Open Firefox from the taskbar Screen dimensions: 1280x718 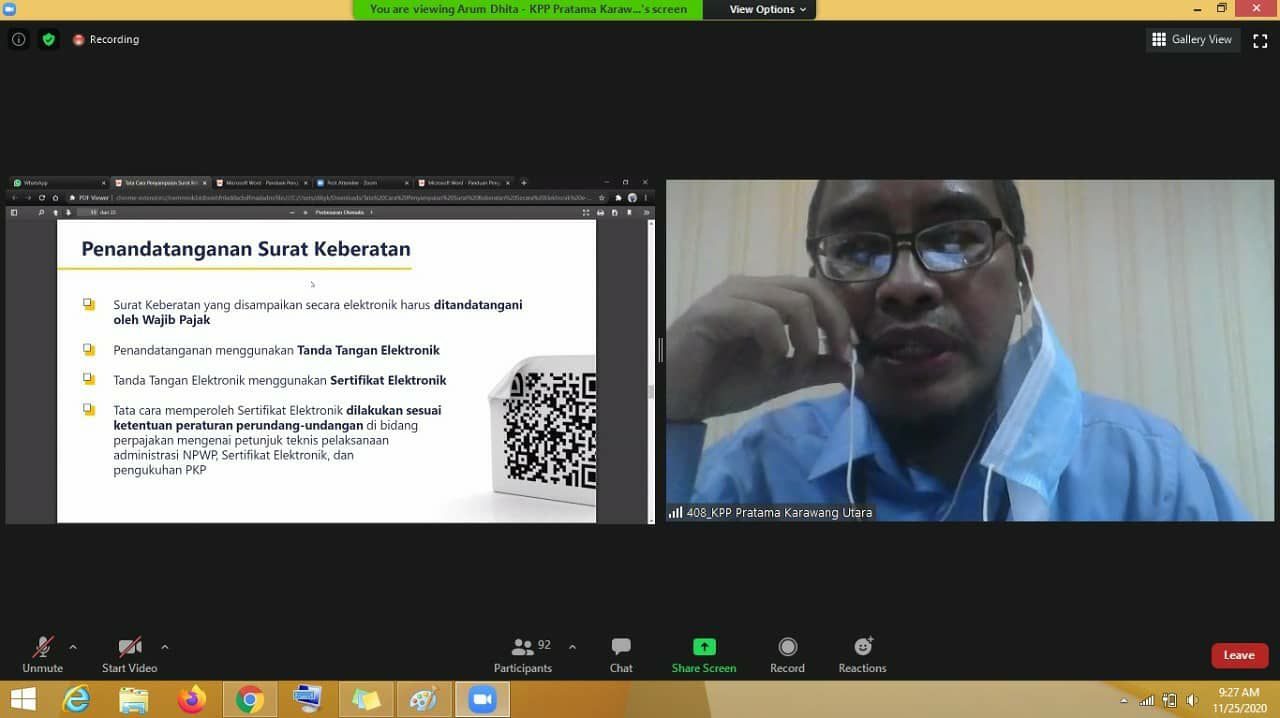pyautogui.click(x=191, y=699)
